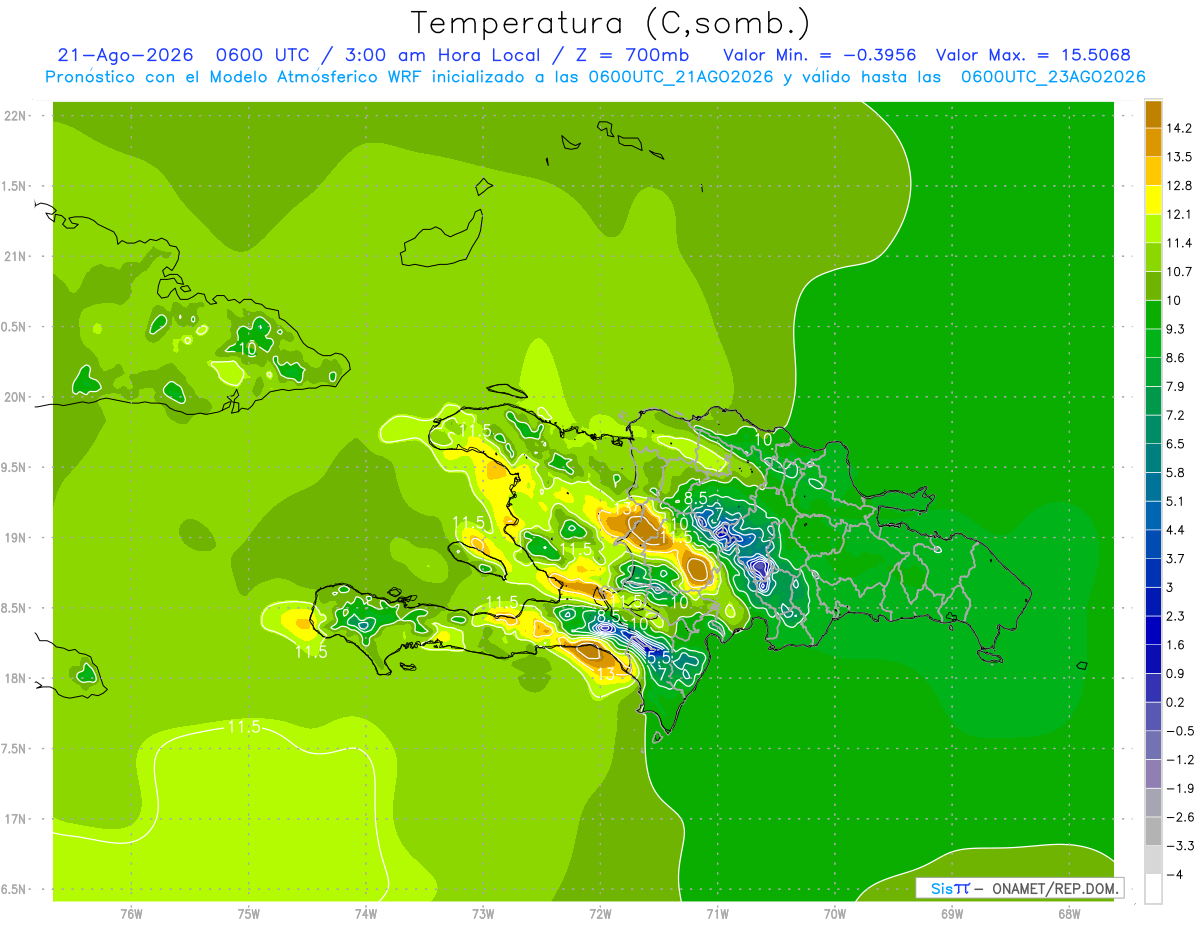This screenshot has width=1200, height=927.
Task: Click the -4 legend value
Action: [1176, 874]
